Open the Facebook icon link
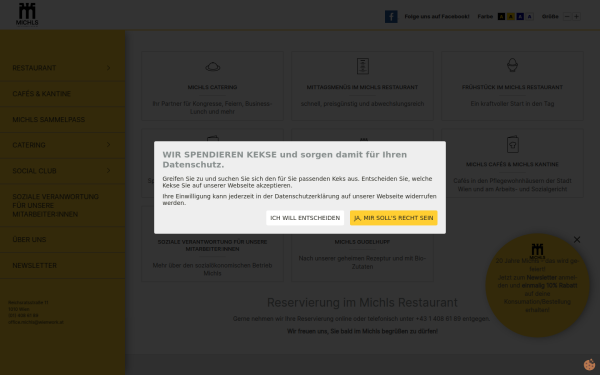The width and height of the screenshot is (600, 375). [391, 16]
